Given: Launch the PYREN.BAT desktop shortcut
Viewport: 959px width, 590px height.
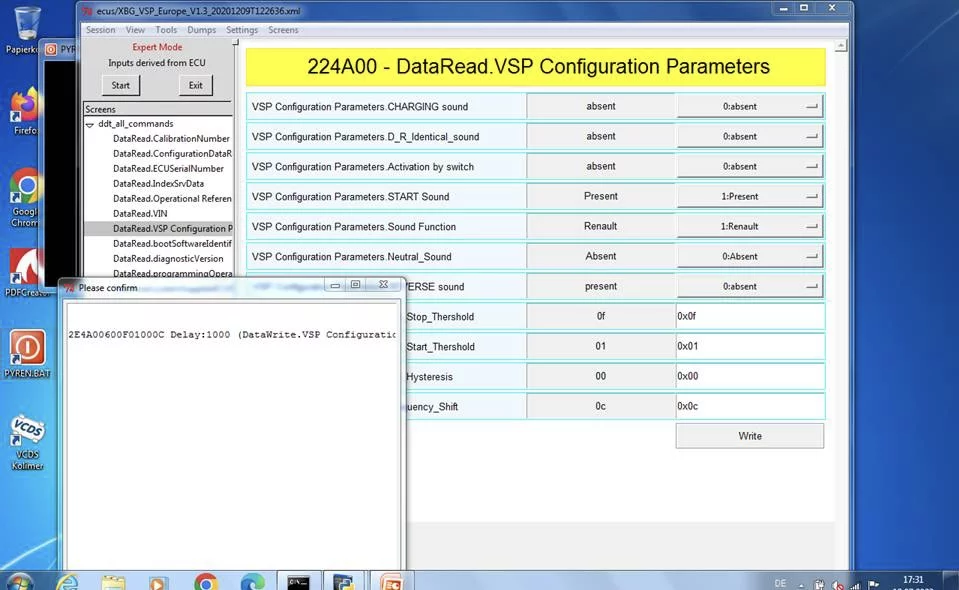Looking at the screenshot, I should [27, 354].
